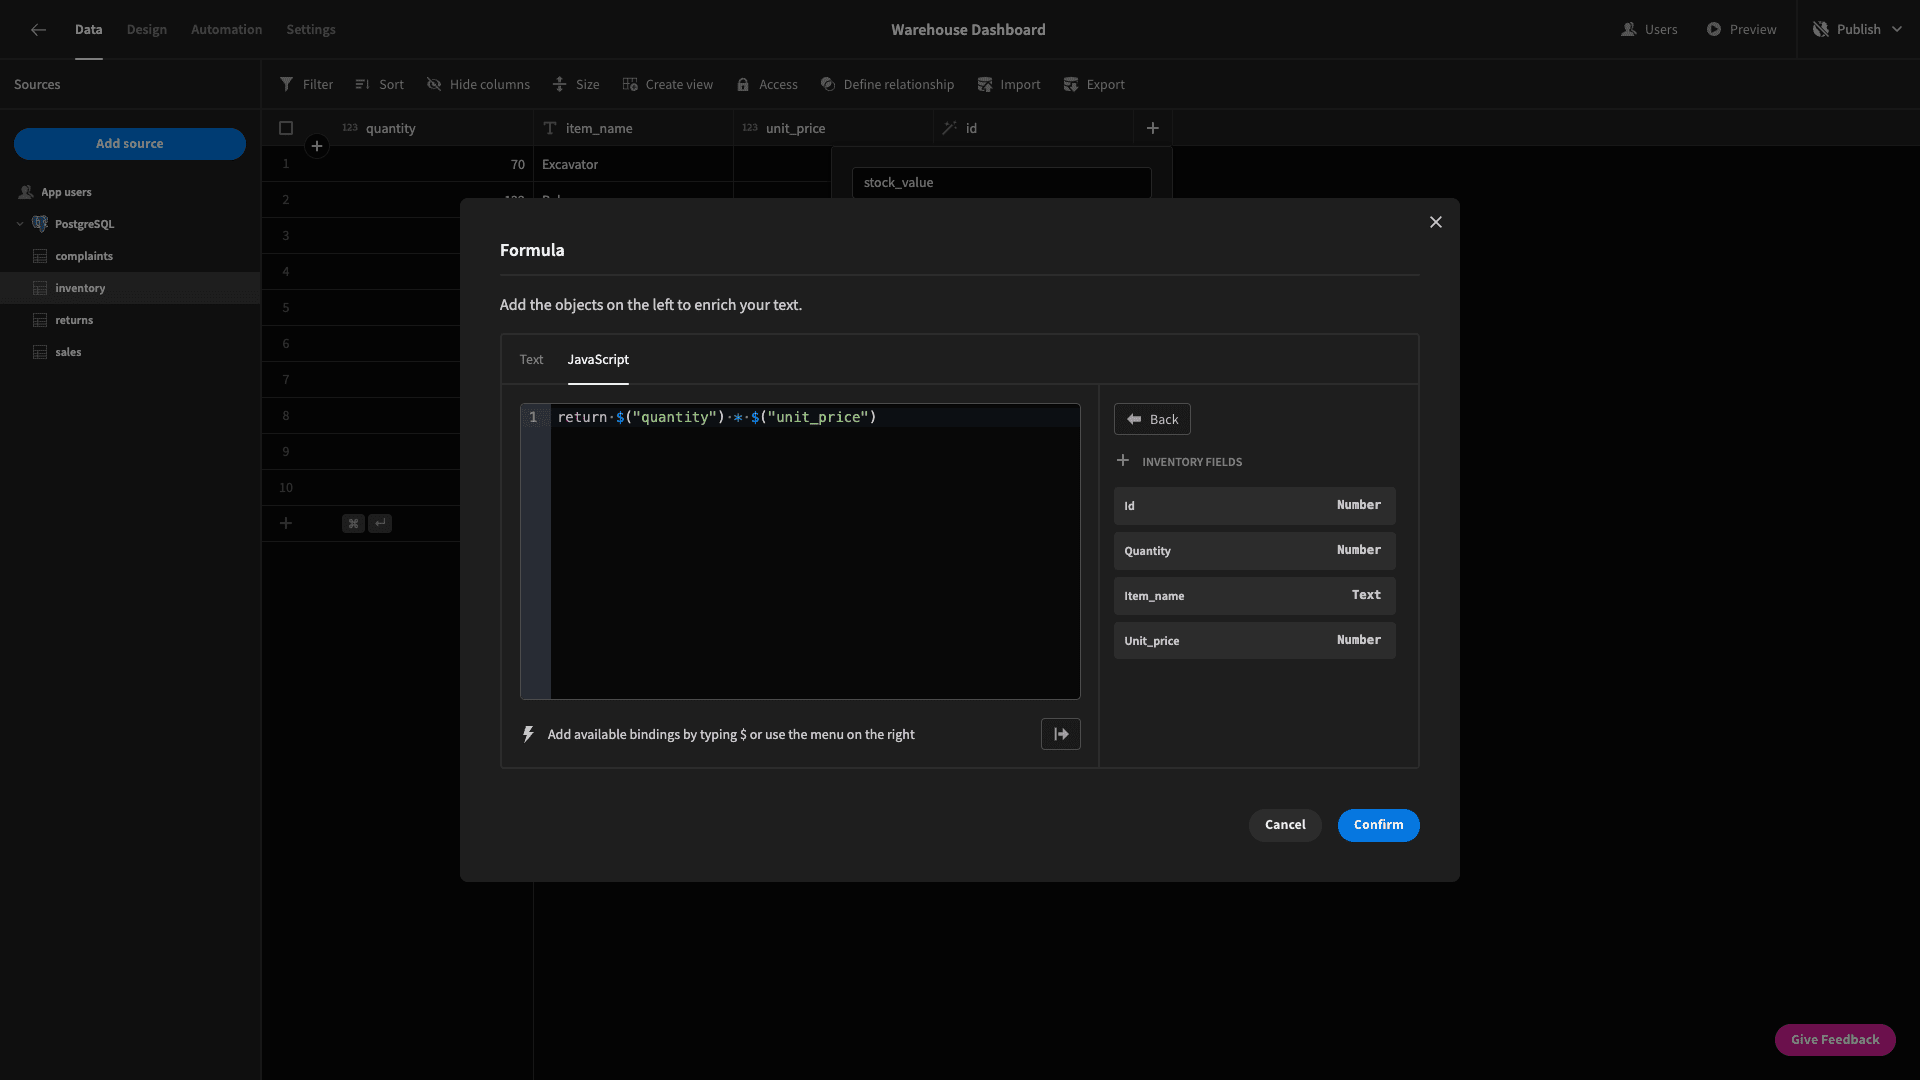1920x1080 pixels.
Task: Click Create view in toolbar
Action: pos(667,85)
